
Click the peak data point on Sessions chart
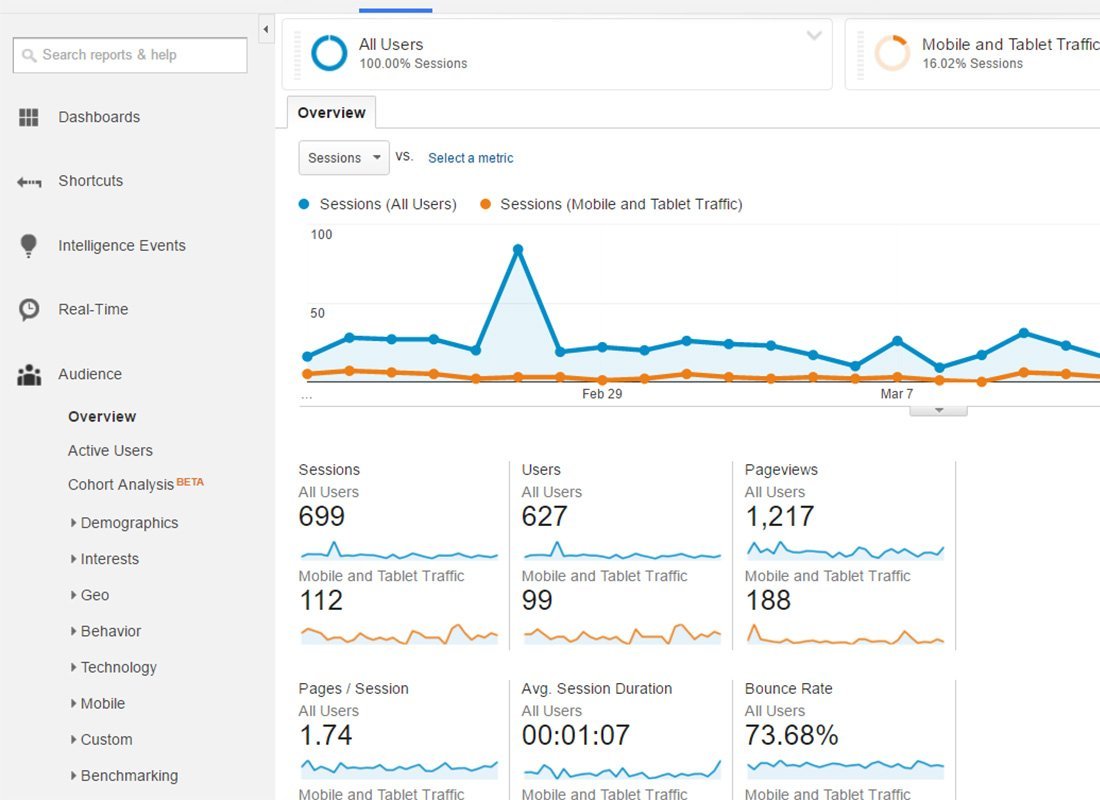(x=517, y=249)
